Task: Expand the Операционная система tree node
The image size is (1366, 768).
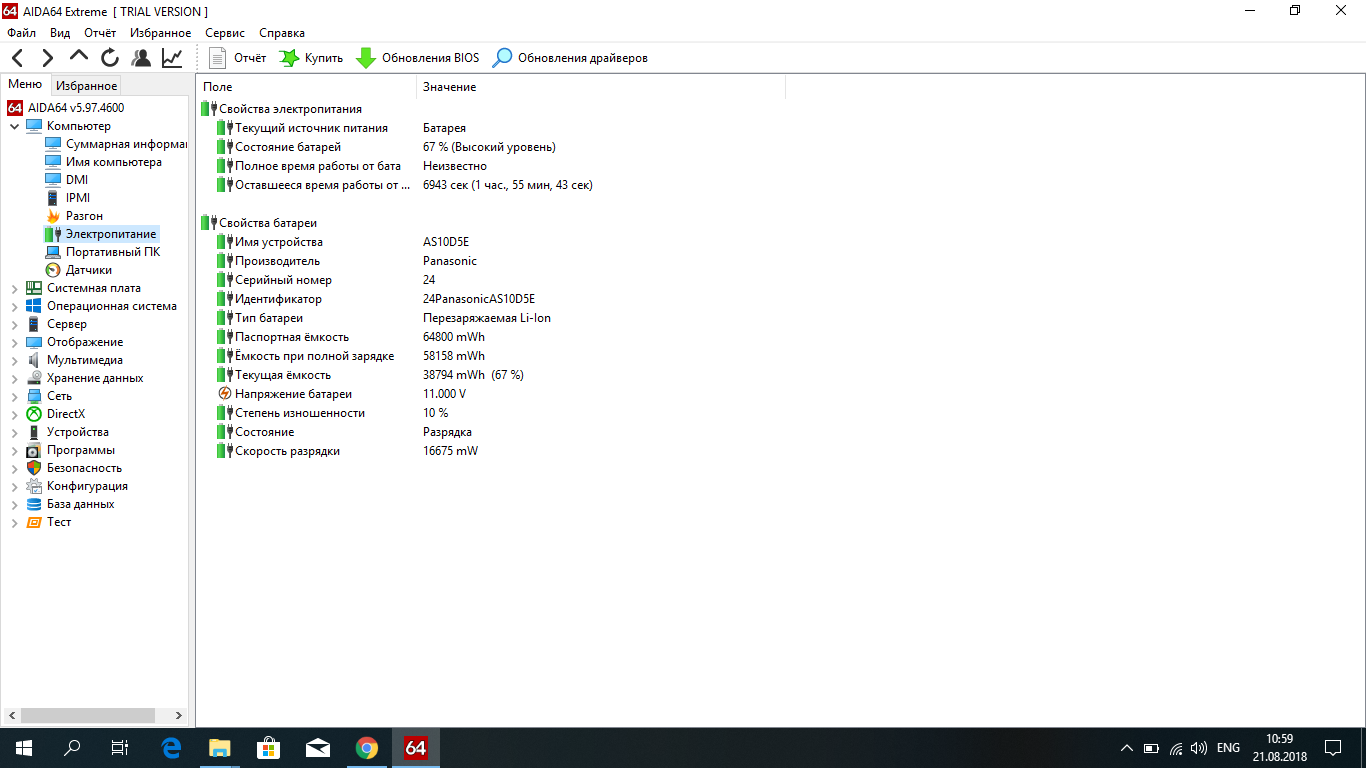Action: coord(14,307)
